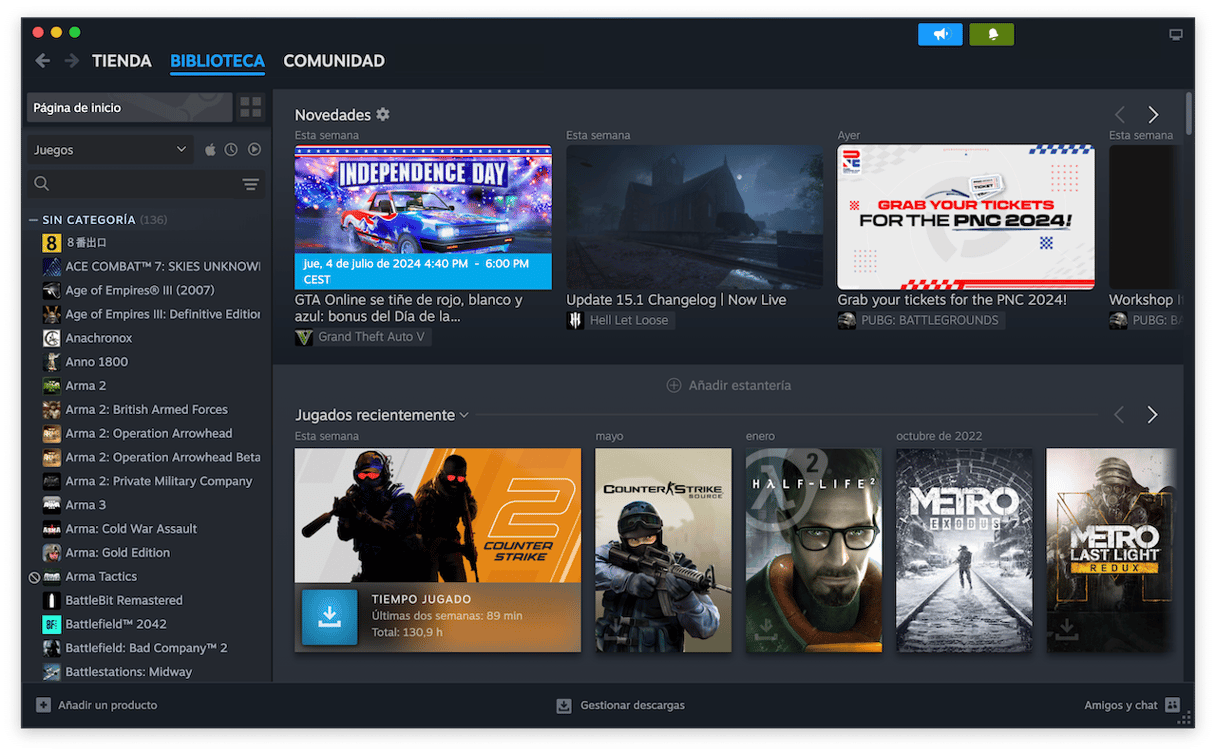Go forward with the right navigation arrow
The height and width of the screenshot is (753, 1216).
(x=72, y=61)
